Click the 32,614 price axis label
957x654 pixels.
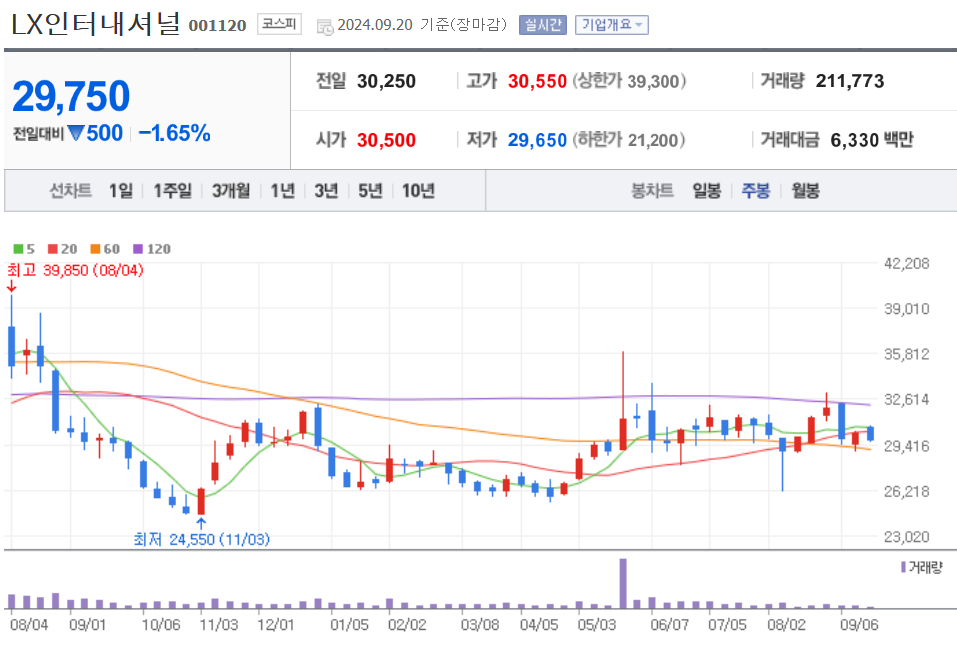(906, 400)
